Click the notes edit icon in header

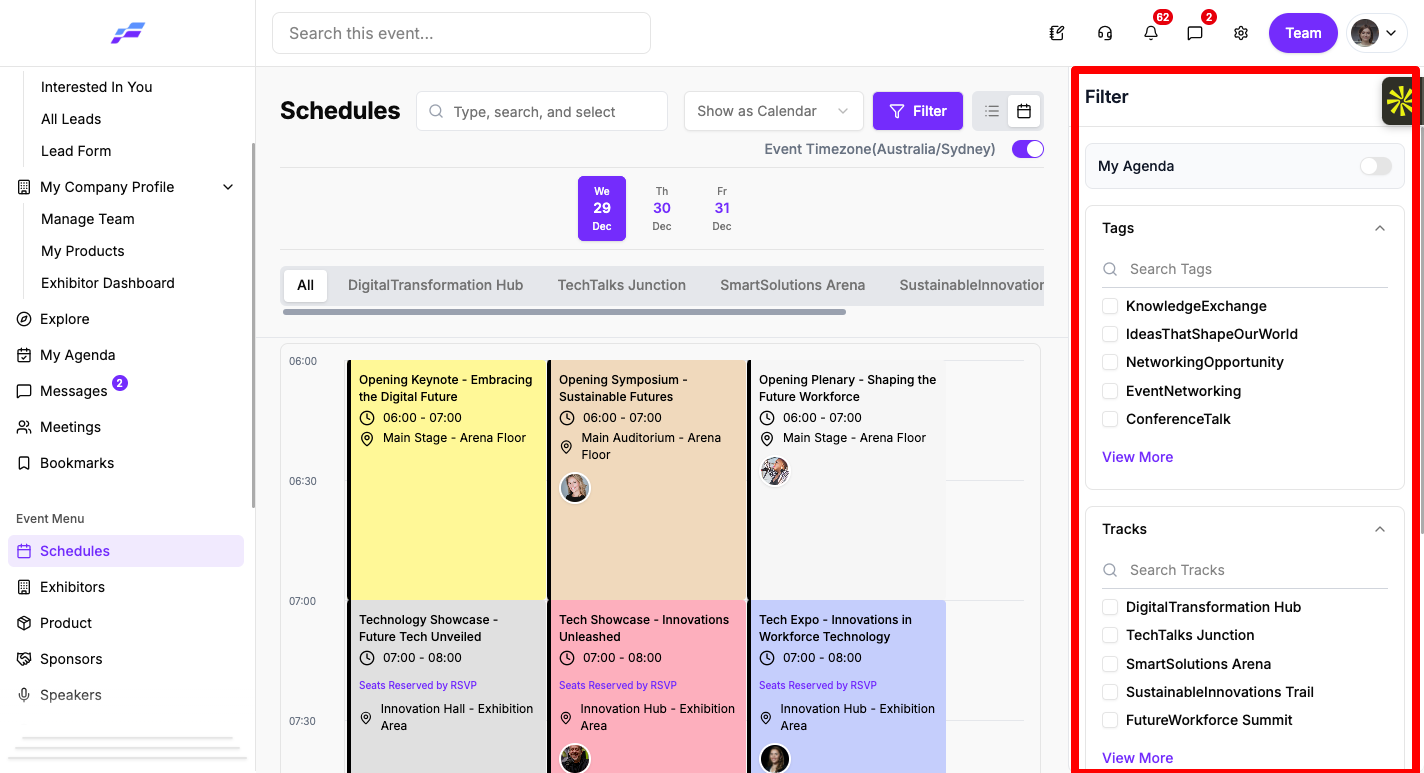[1057, 33]
